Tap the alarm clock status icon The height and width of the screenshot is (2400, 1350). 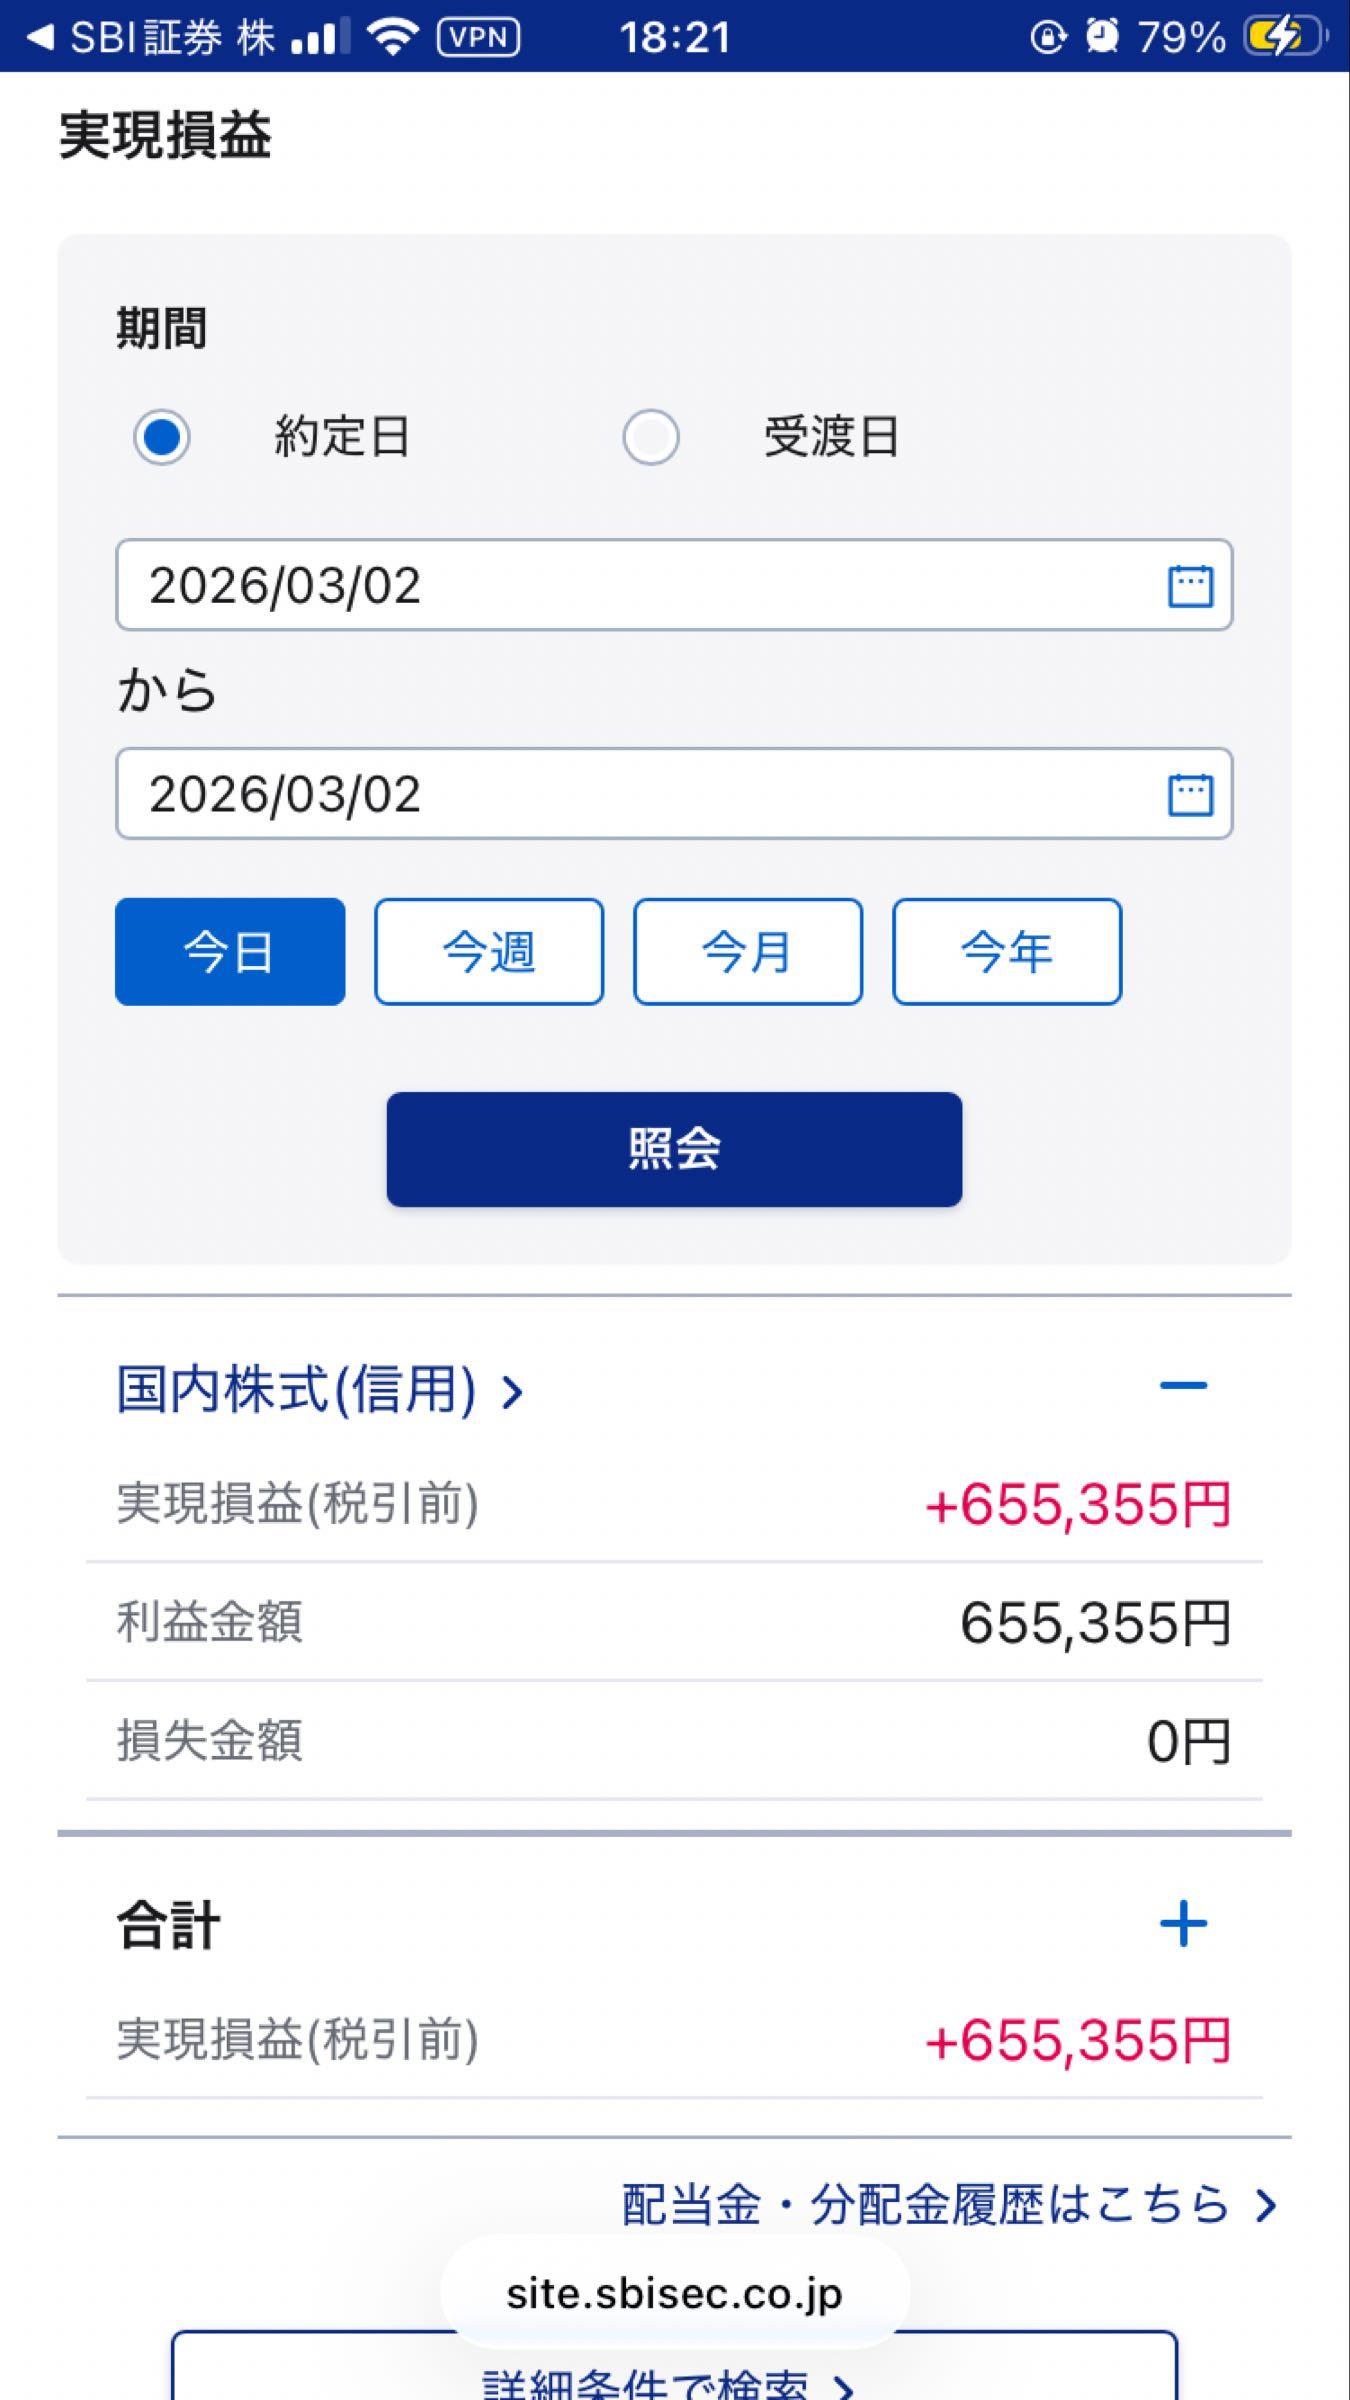click(1101, 37)
